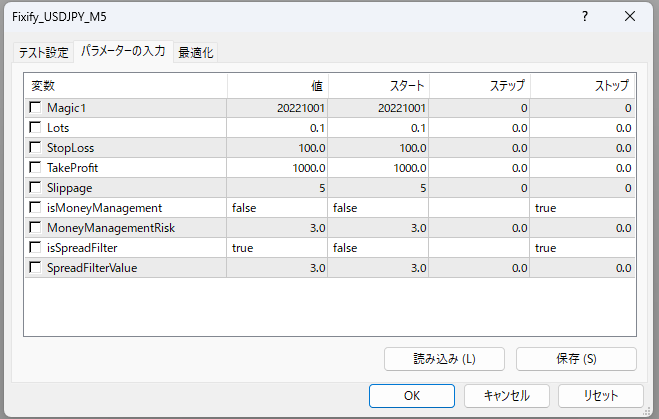The height and width of the screenshot is (419, 659).
Task: Select the isSpreadFilter value cell showing true
Action: pyautogui.click(x=278, y=248)
